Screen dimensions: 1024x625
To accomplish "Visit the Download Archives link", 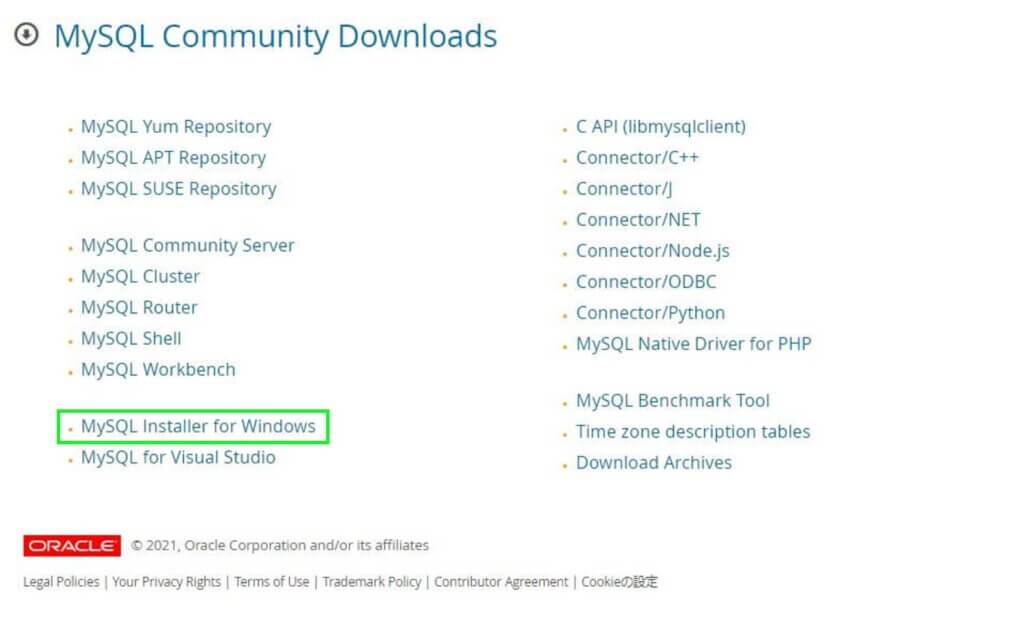I will 653,463.
